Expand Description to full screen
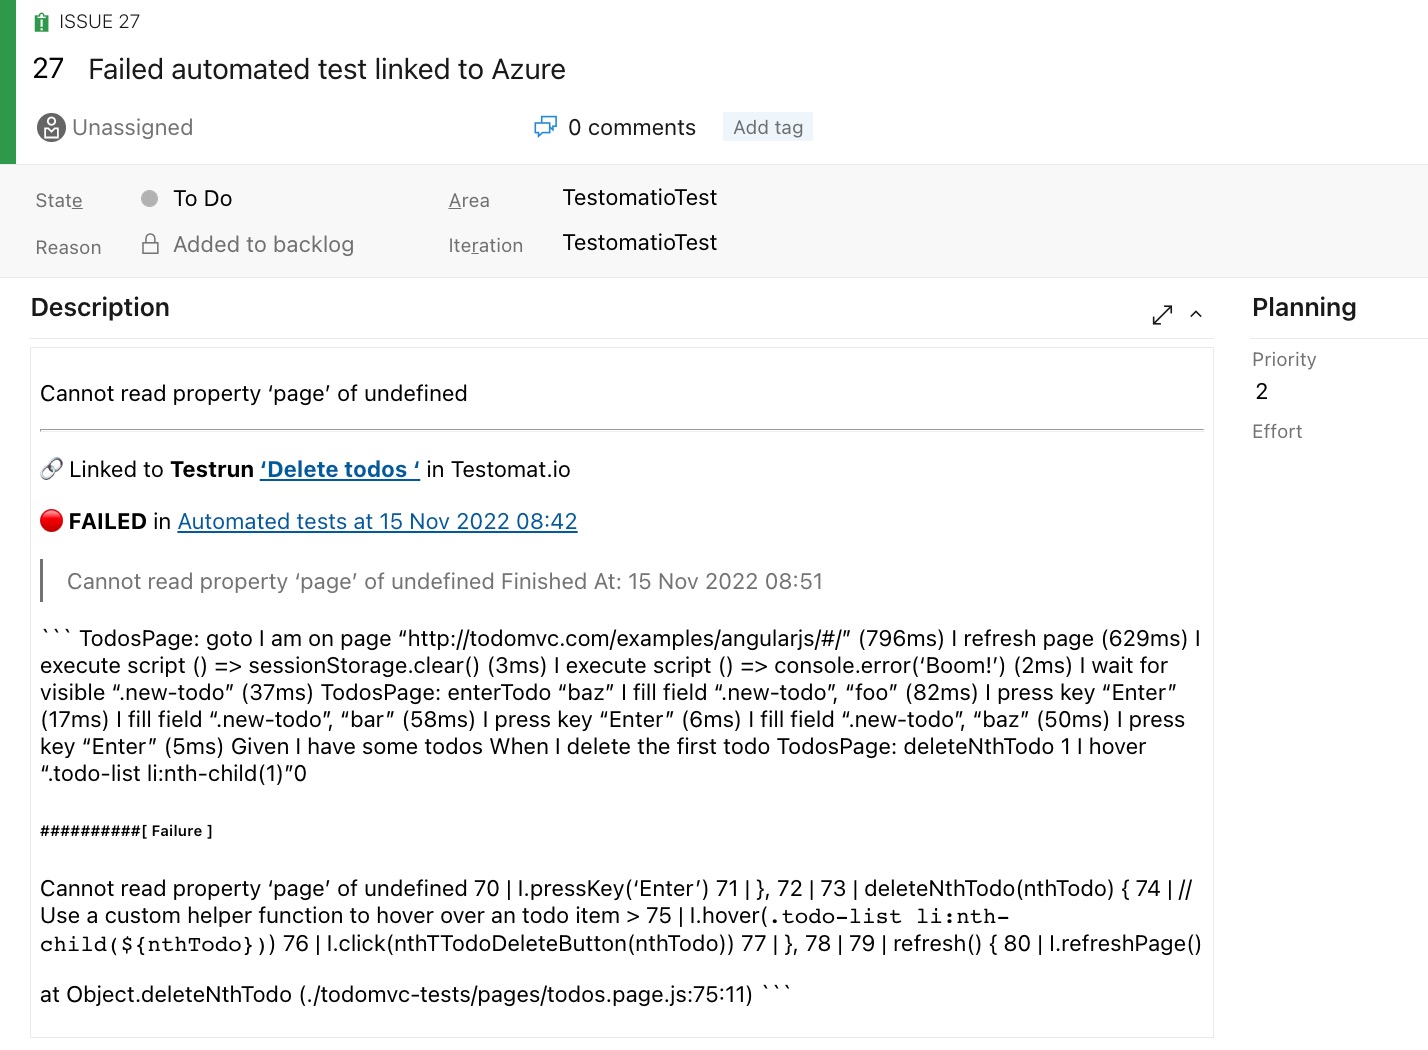Image resolution: width=1428 pixels, height=1050 pixels. 1162,315
